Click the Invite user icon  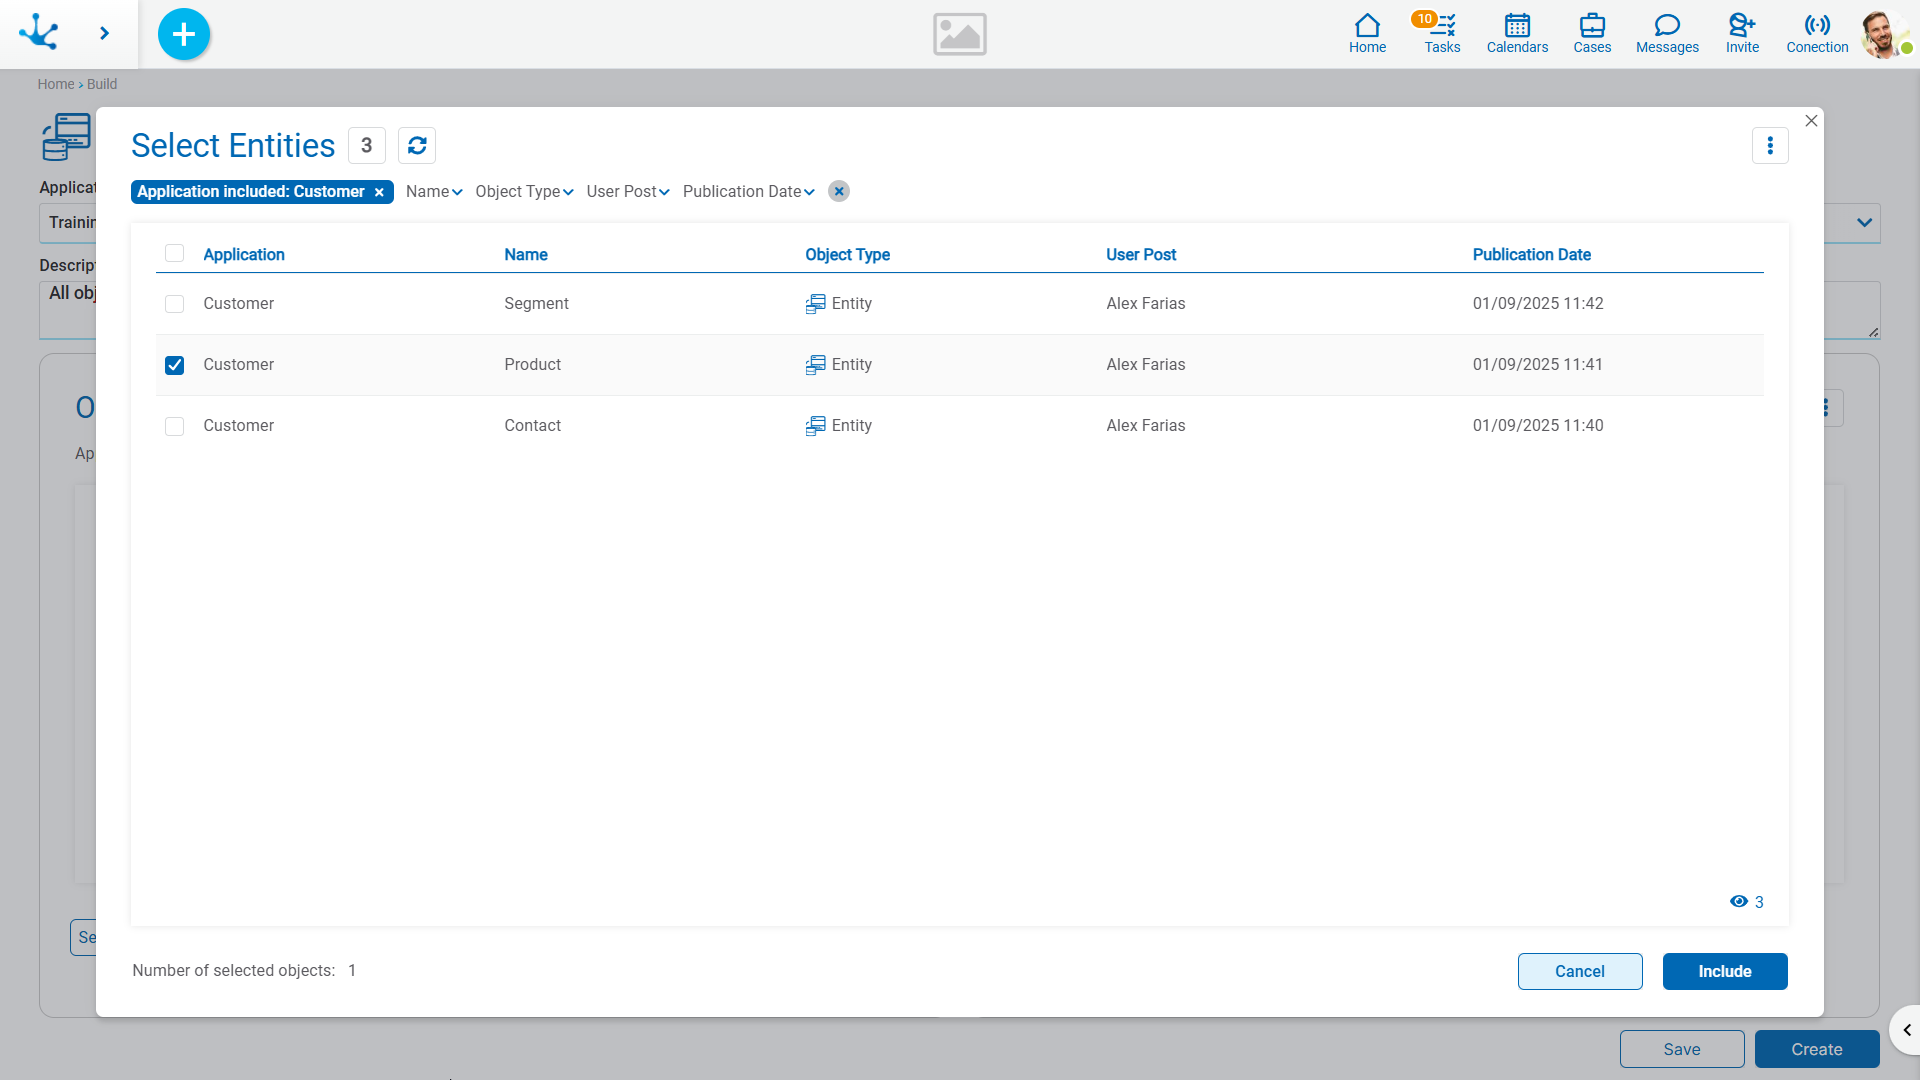coord(1741,33)
